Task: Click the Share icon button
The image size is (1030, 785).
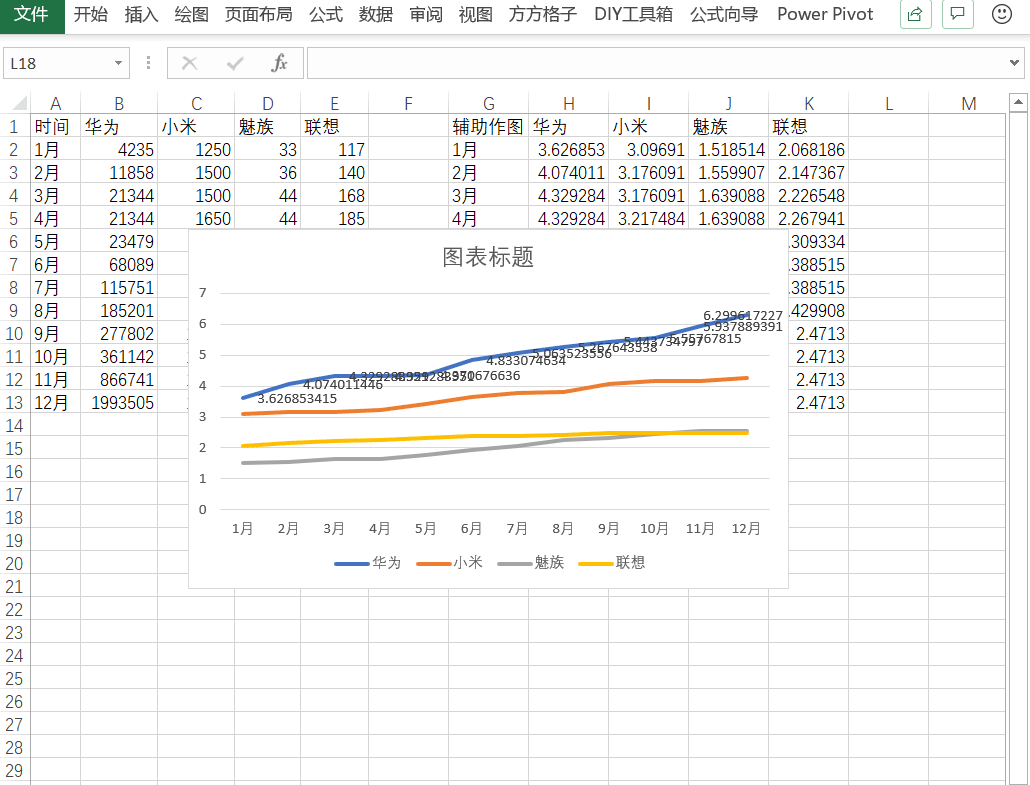Action: point(915,14)
